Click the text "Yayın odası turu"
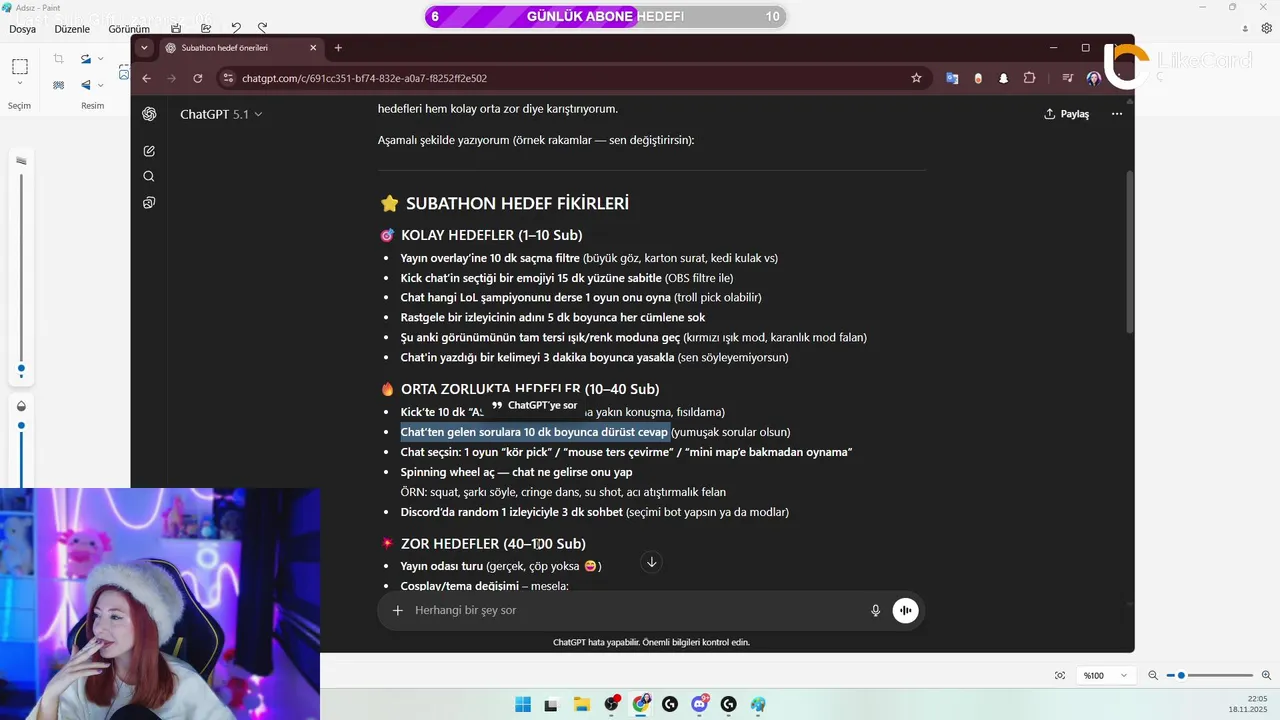 (x=442, y=566)
